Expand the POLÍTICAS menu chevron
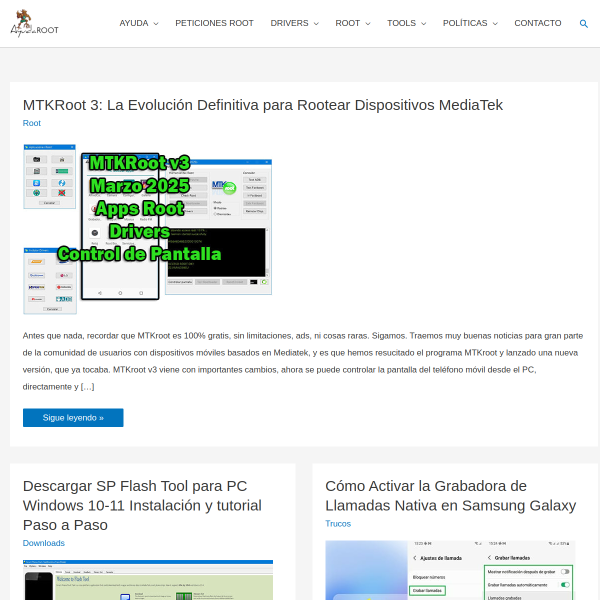 tap(495, 24)
